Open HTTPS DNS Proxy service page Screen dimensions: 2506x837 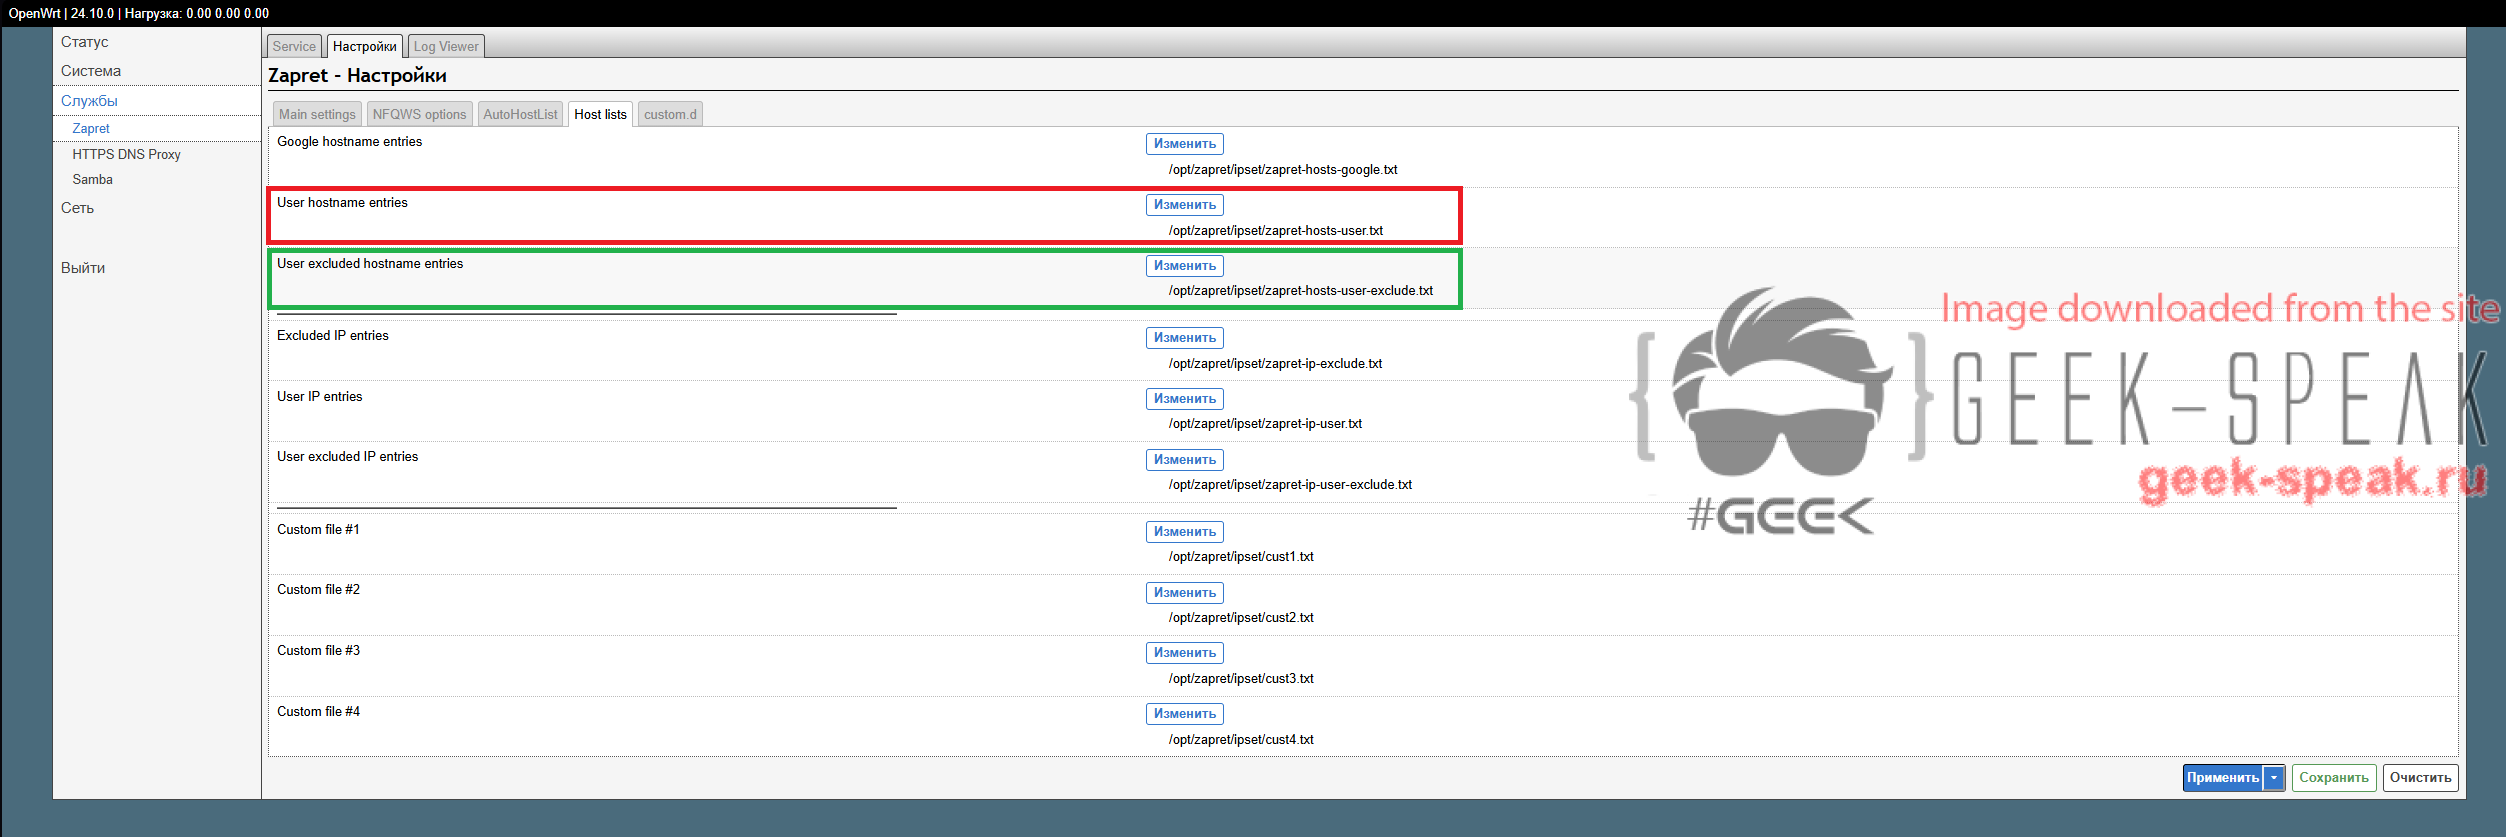coord(126,155)
